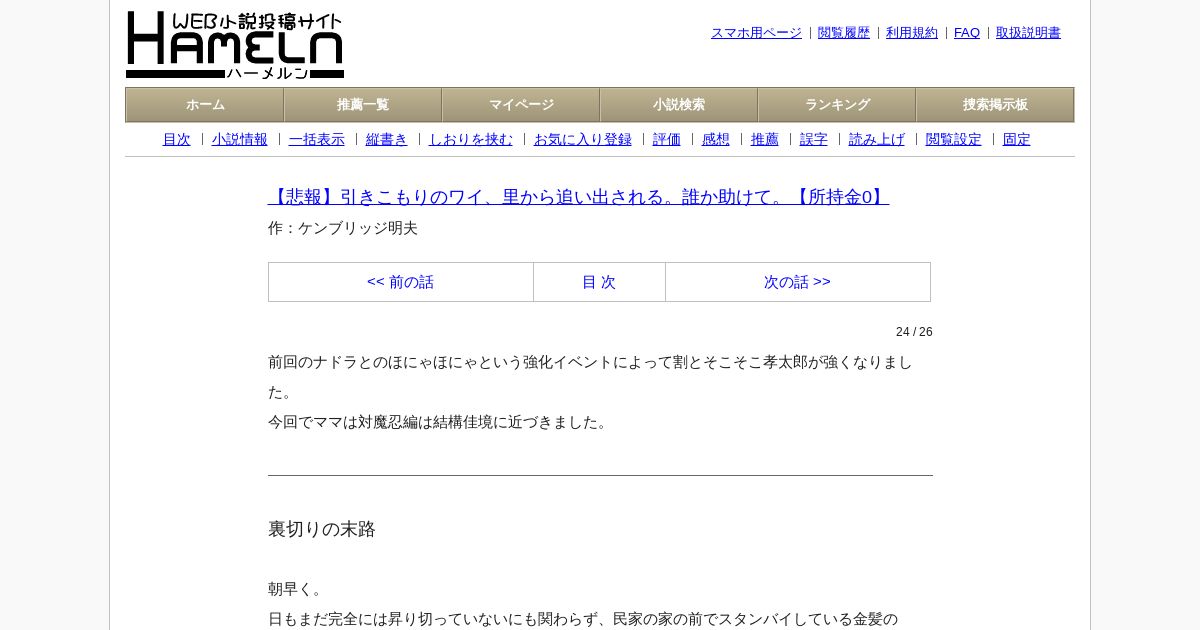Open the スマホ用ページ link

click(x=756, y=33)
